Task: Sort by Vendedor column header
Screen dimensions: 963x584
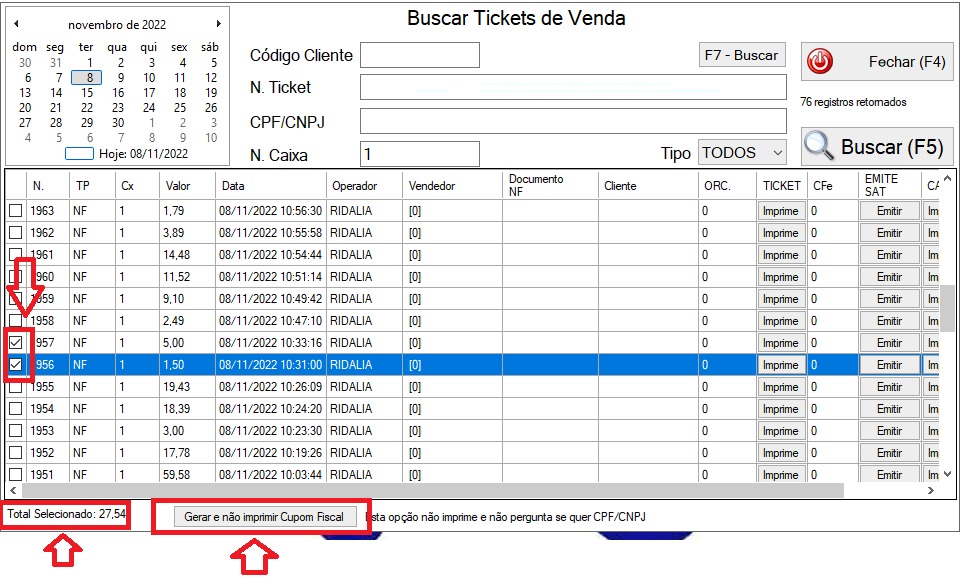Action: tap(452, 185)
